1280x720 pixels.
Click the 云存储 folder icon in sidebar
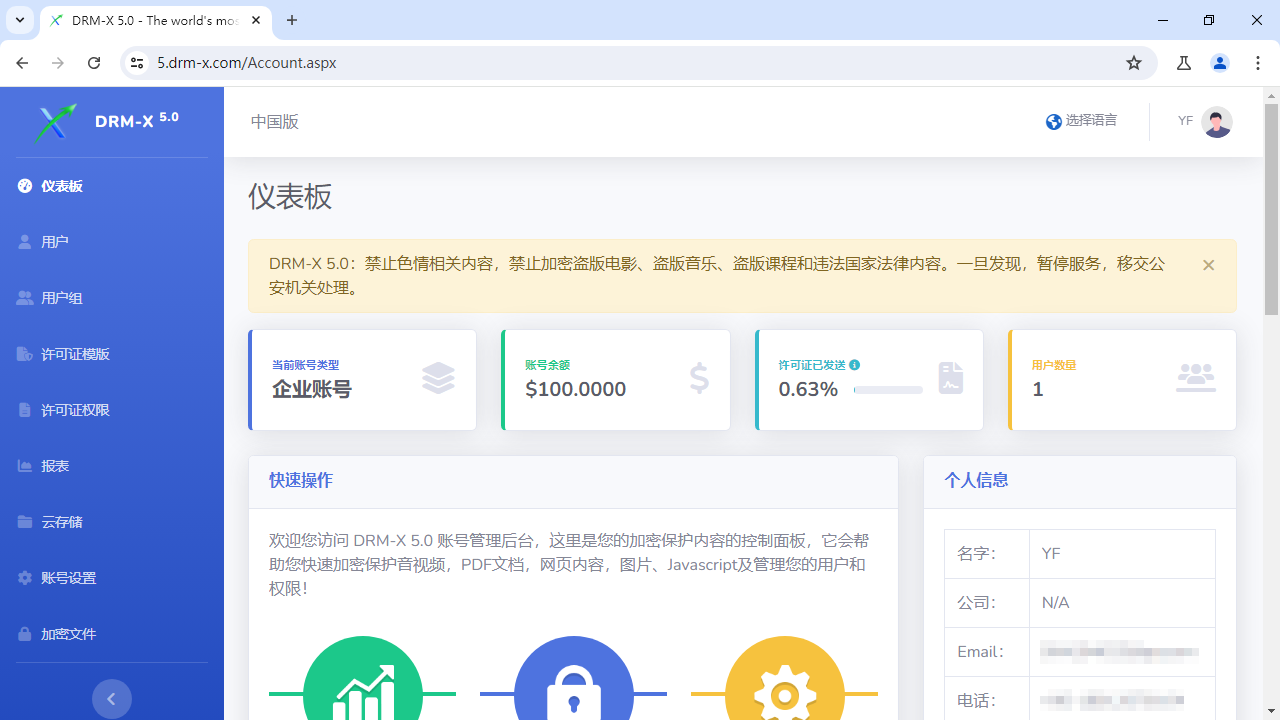(x=25, y=522)
